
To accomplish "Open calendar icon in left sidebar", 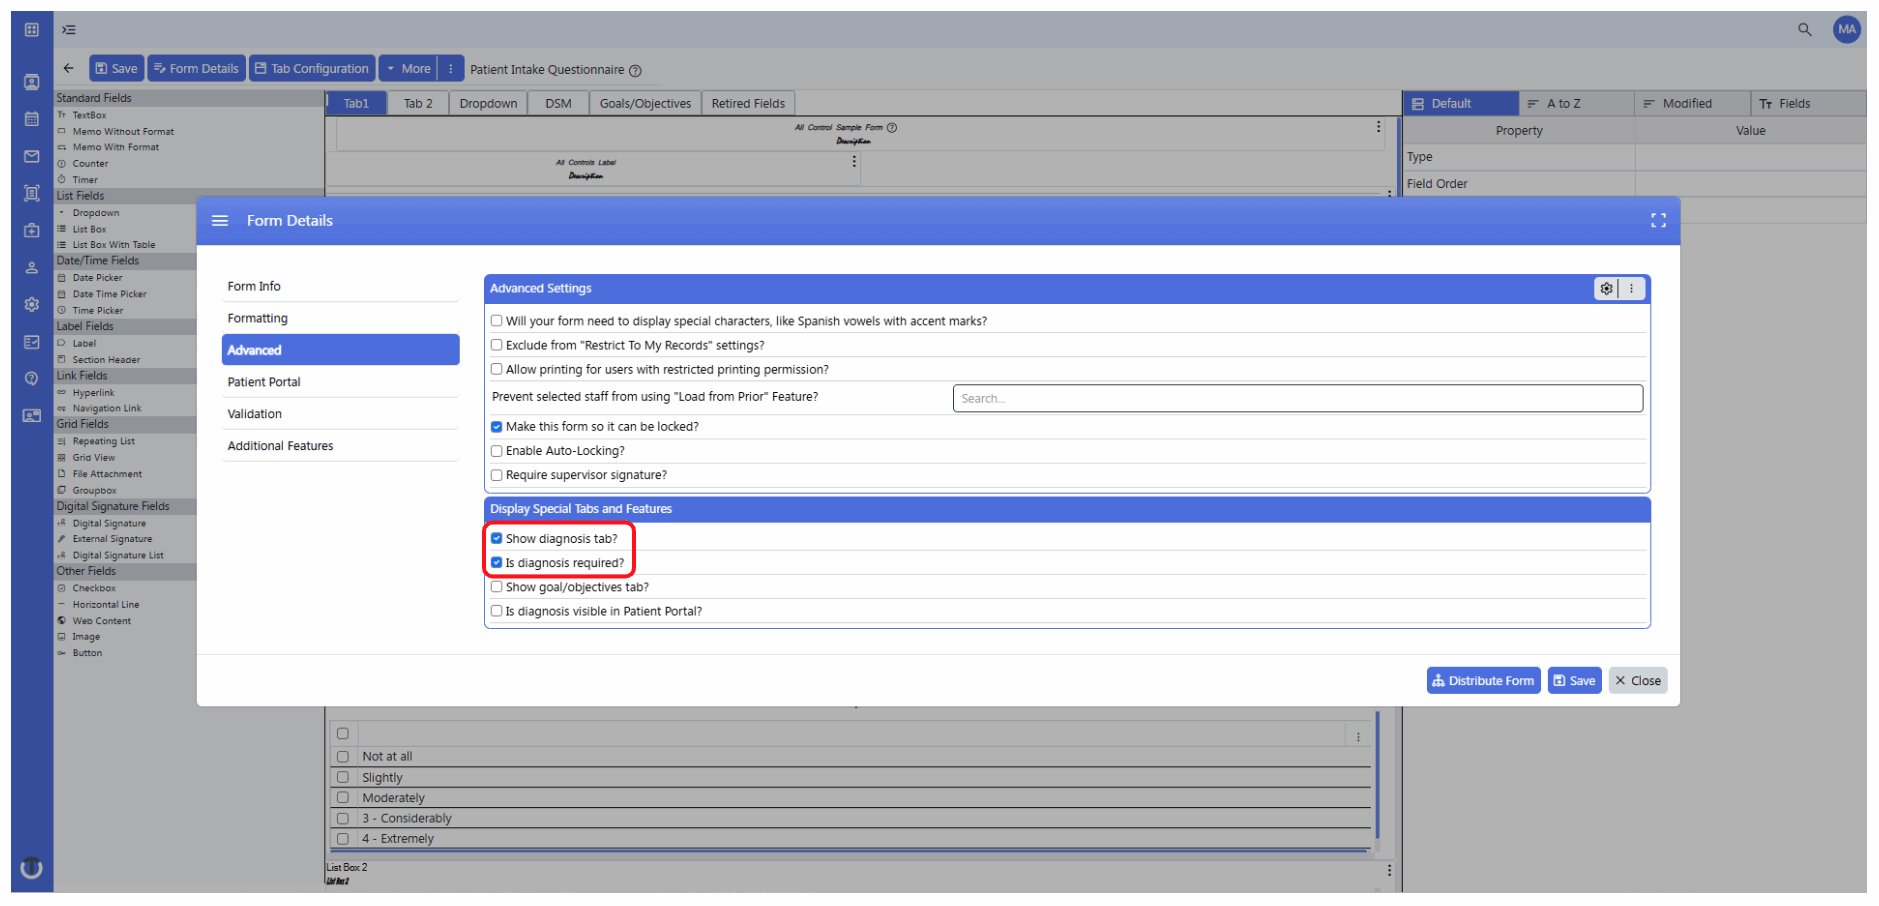I will click(x=32, y=119).
